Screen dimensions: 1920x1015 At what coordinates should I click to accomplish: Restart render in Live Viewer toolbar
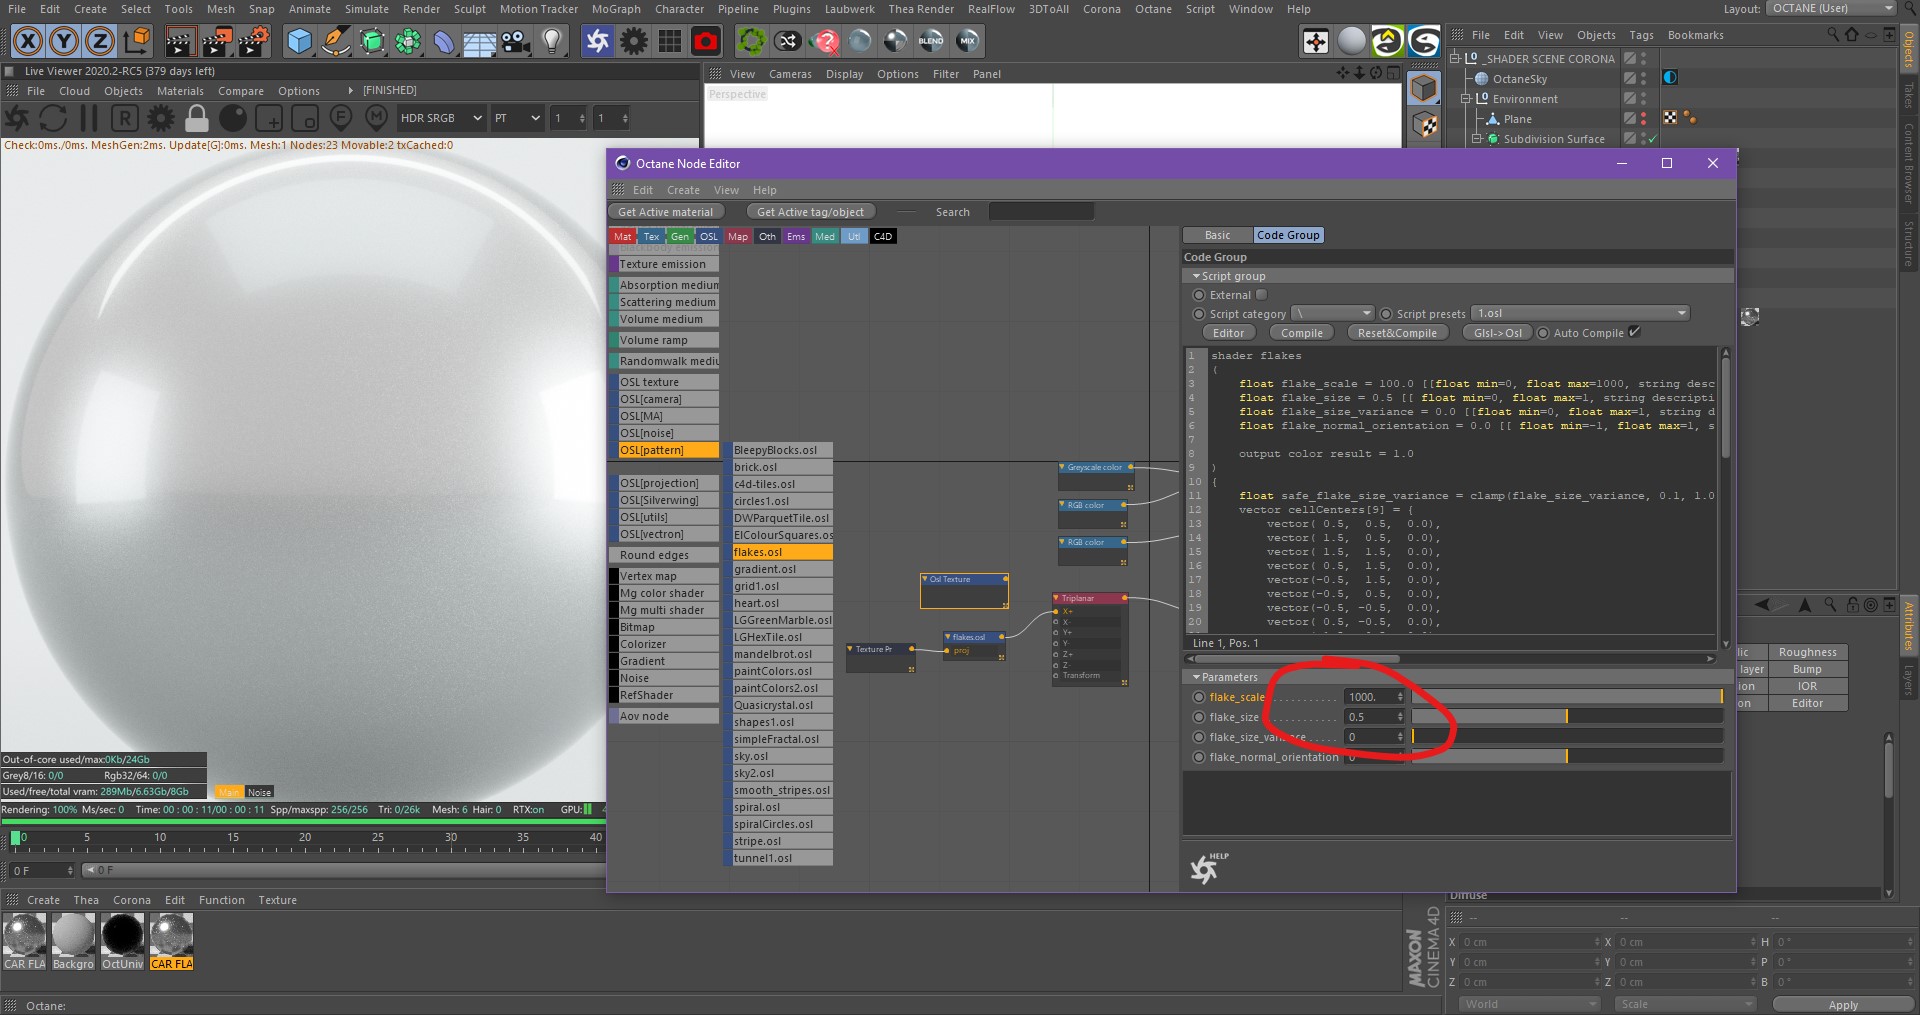(x=52, y=118)
